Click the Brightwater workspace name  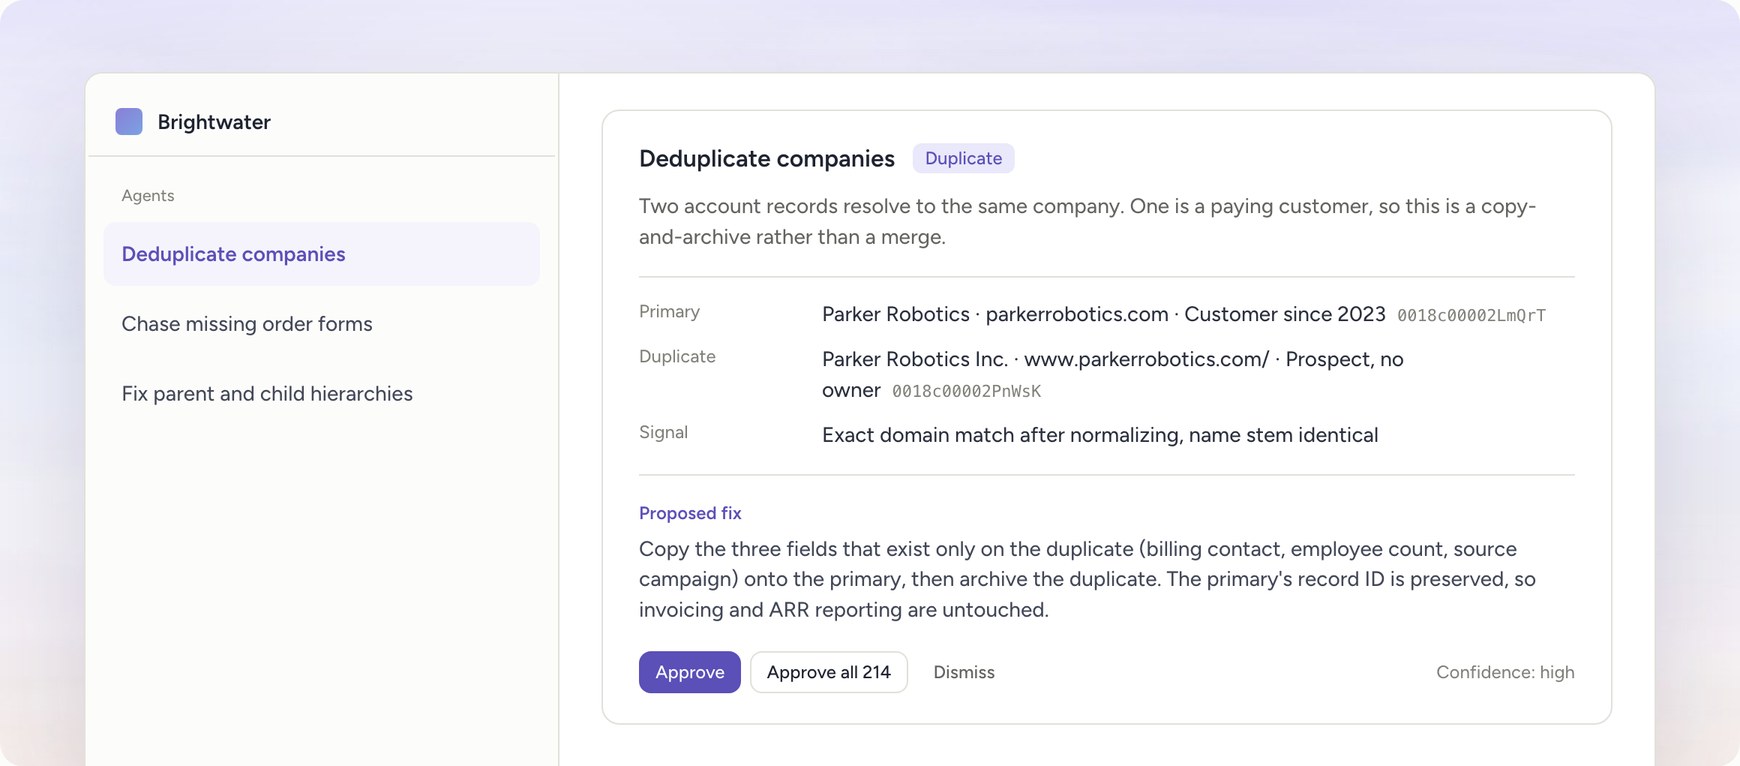point(214,122)
